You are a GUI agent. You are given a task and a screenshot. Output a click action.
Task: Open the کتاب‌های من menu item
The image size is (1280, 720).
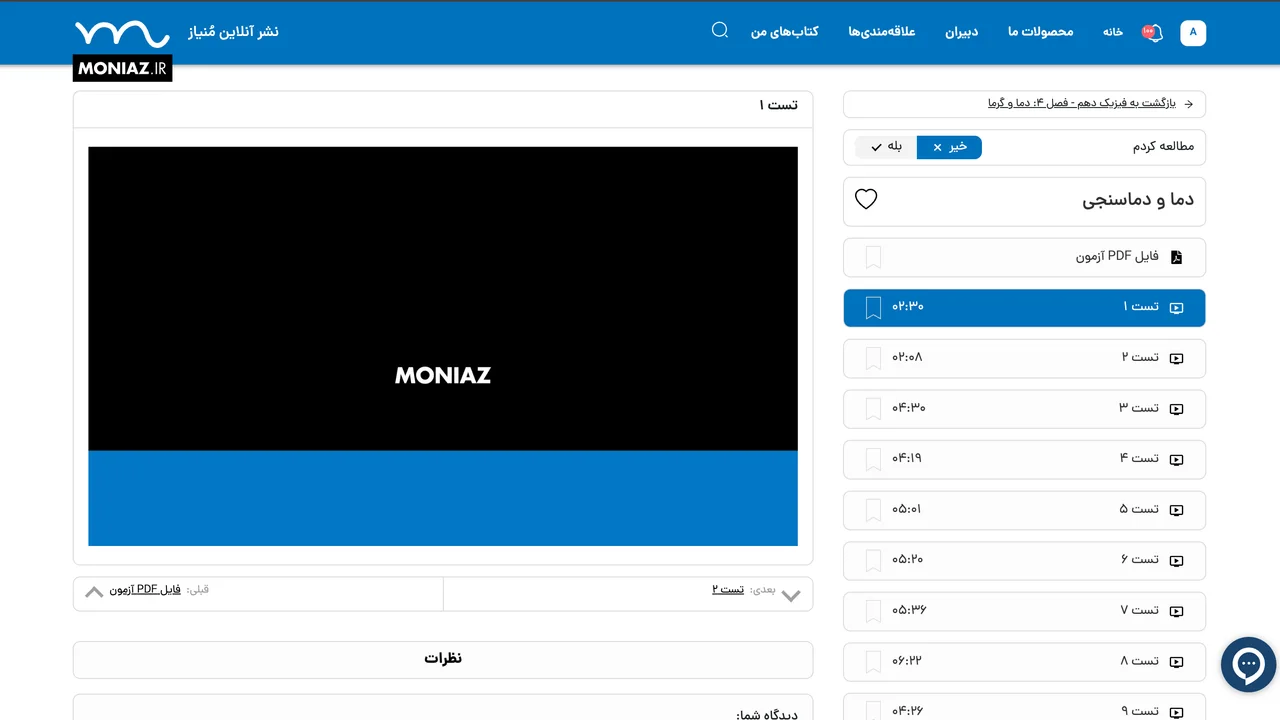[x=785, y=32]
